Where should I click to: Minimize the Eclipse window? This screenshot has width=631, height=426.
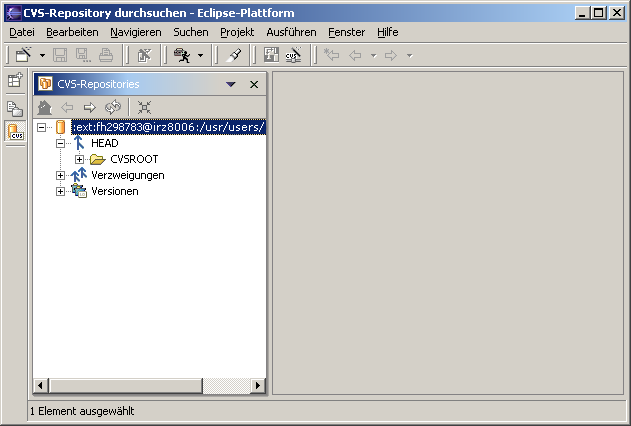point(582,13)
